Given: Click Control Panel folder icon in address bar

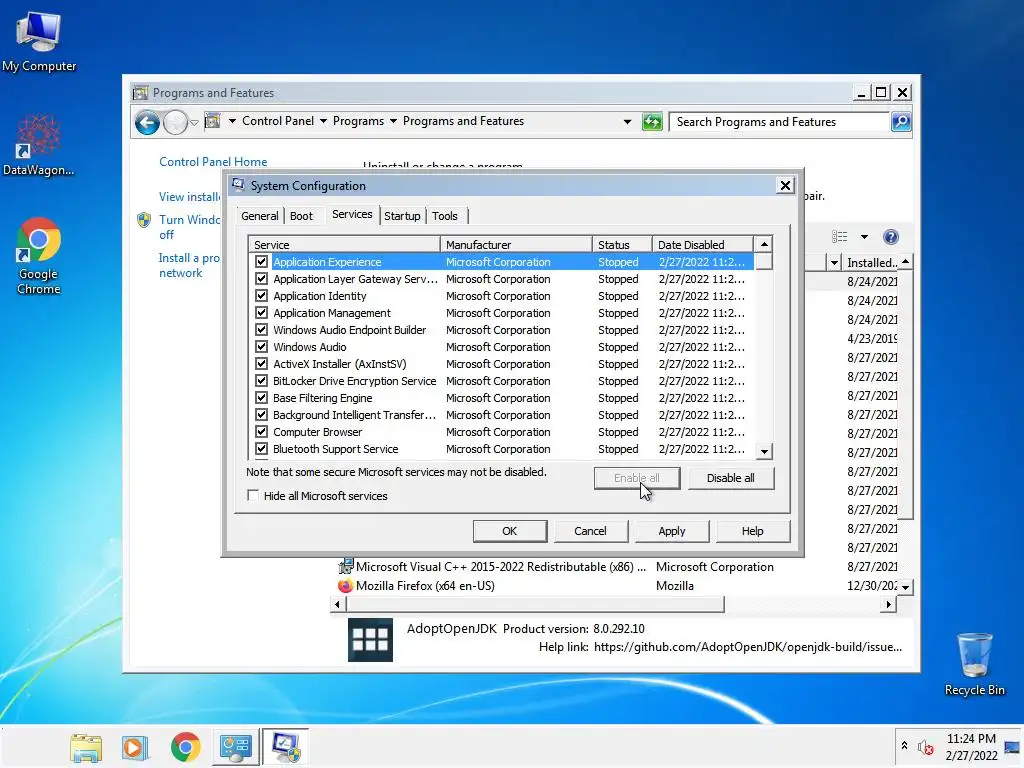Looking at the screenshot, I should pyautogui.click(x=212, y=121).
